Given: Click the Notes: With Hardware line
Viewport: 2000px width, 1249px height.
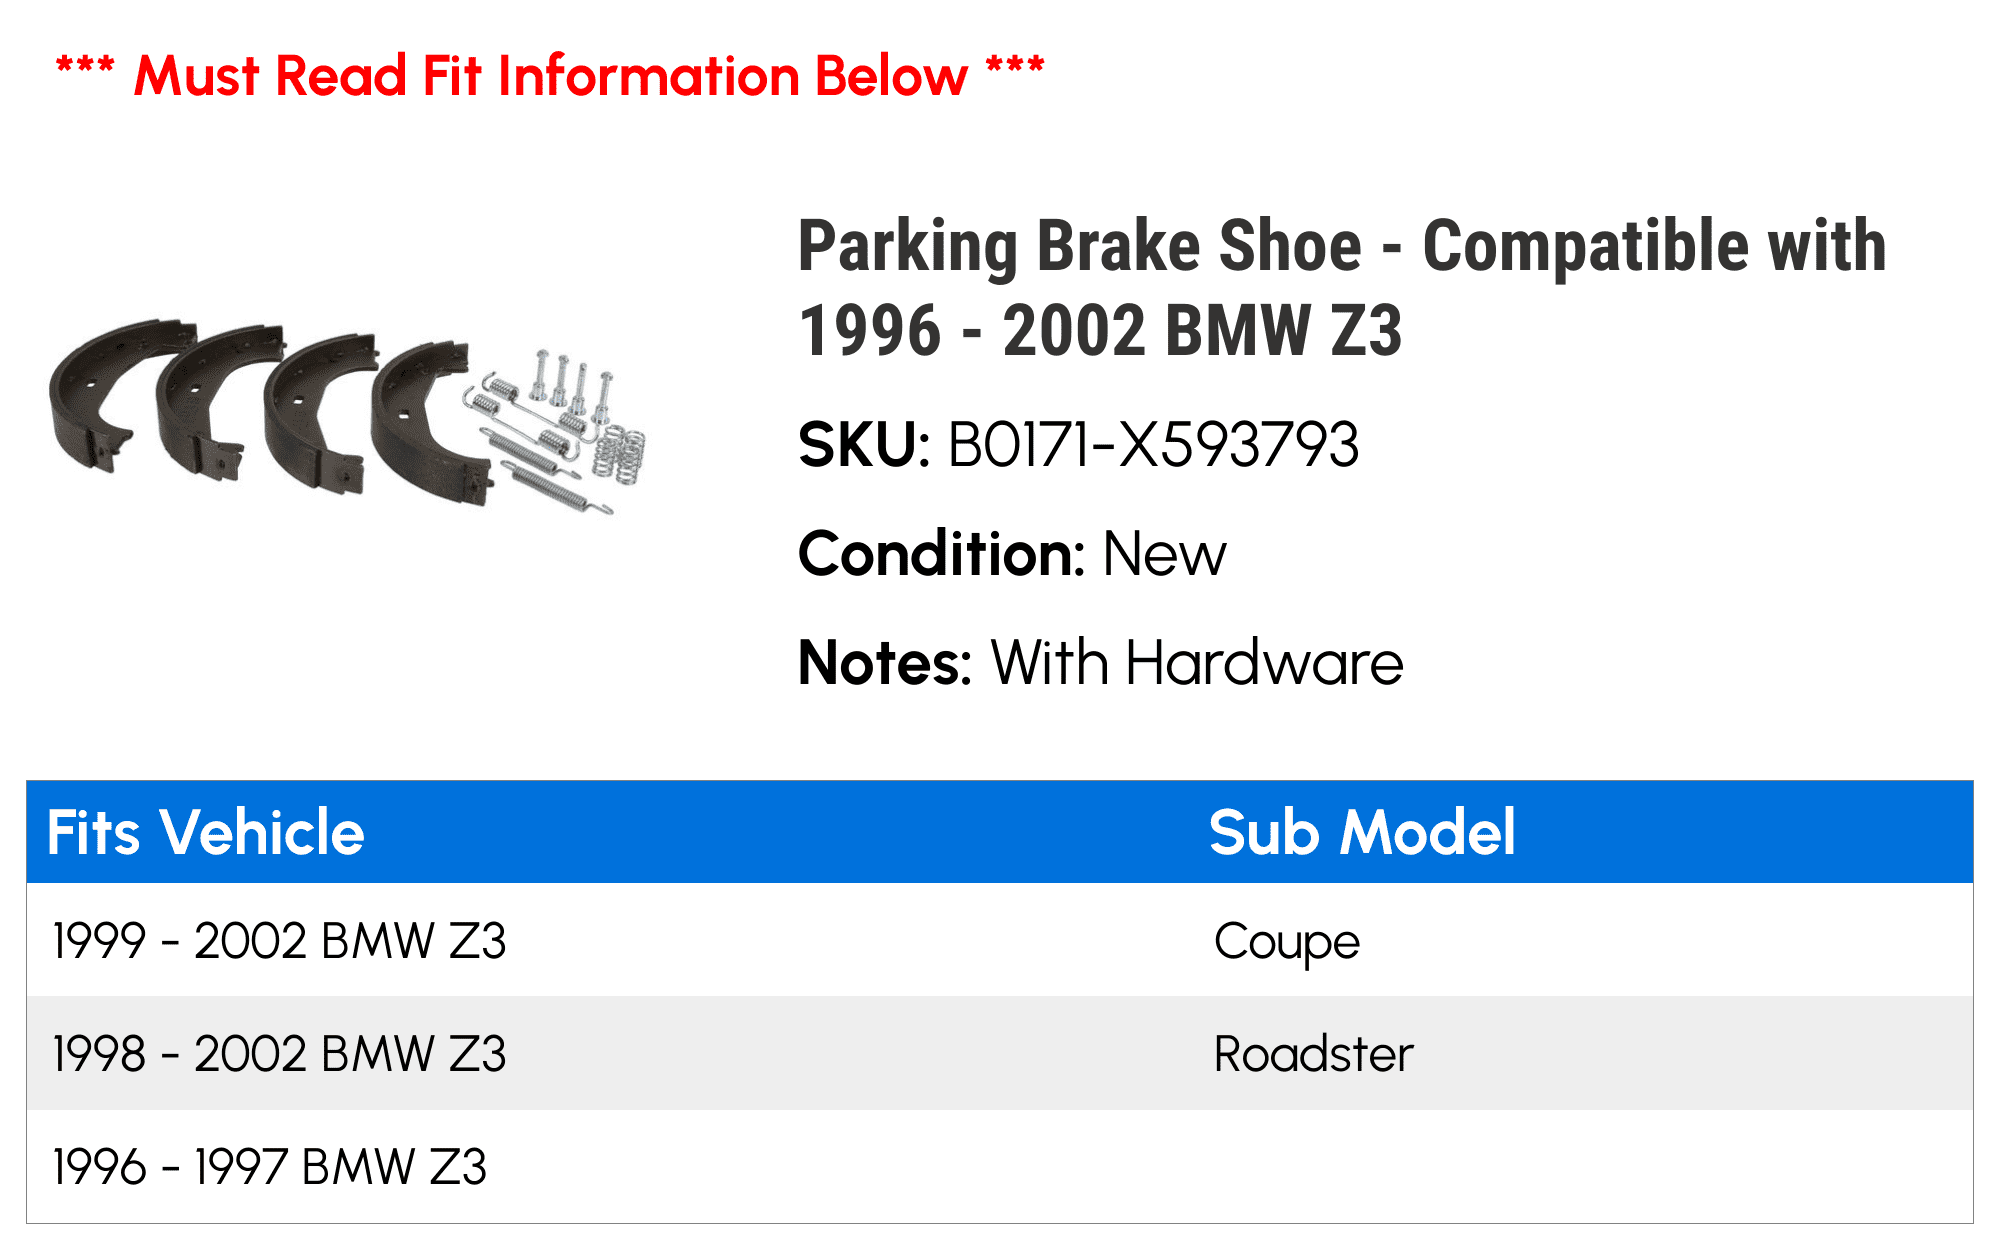Looking at the screenshot, I should [1101, 663].
